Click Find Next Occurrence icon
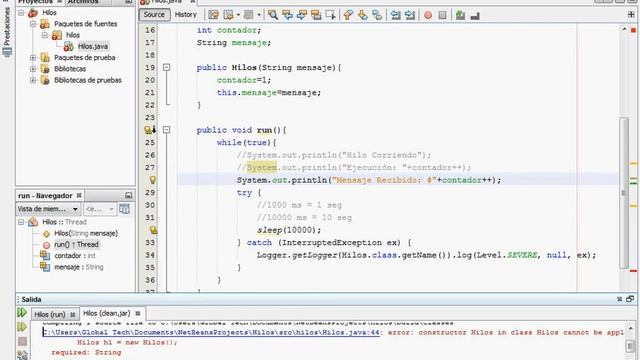The width and height of the screenshot is (640, 360). (302, 15)
